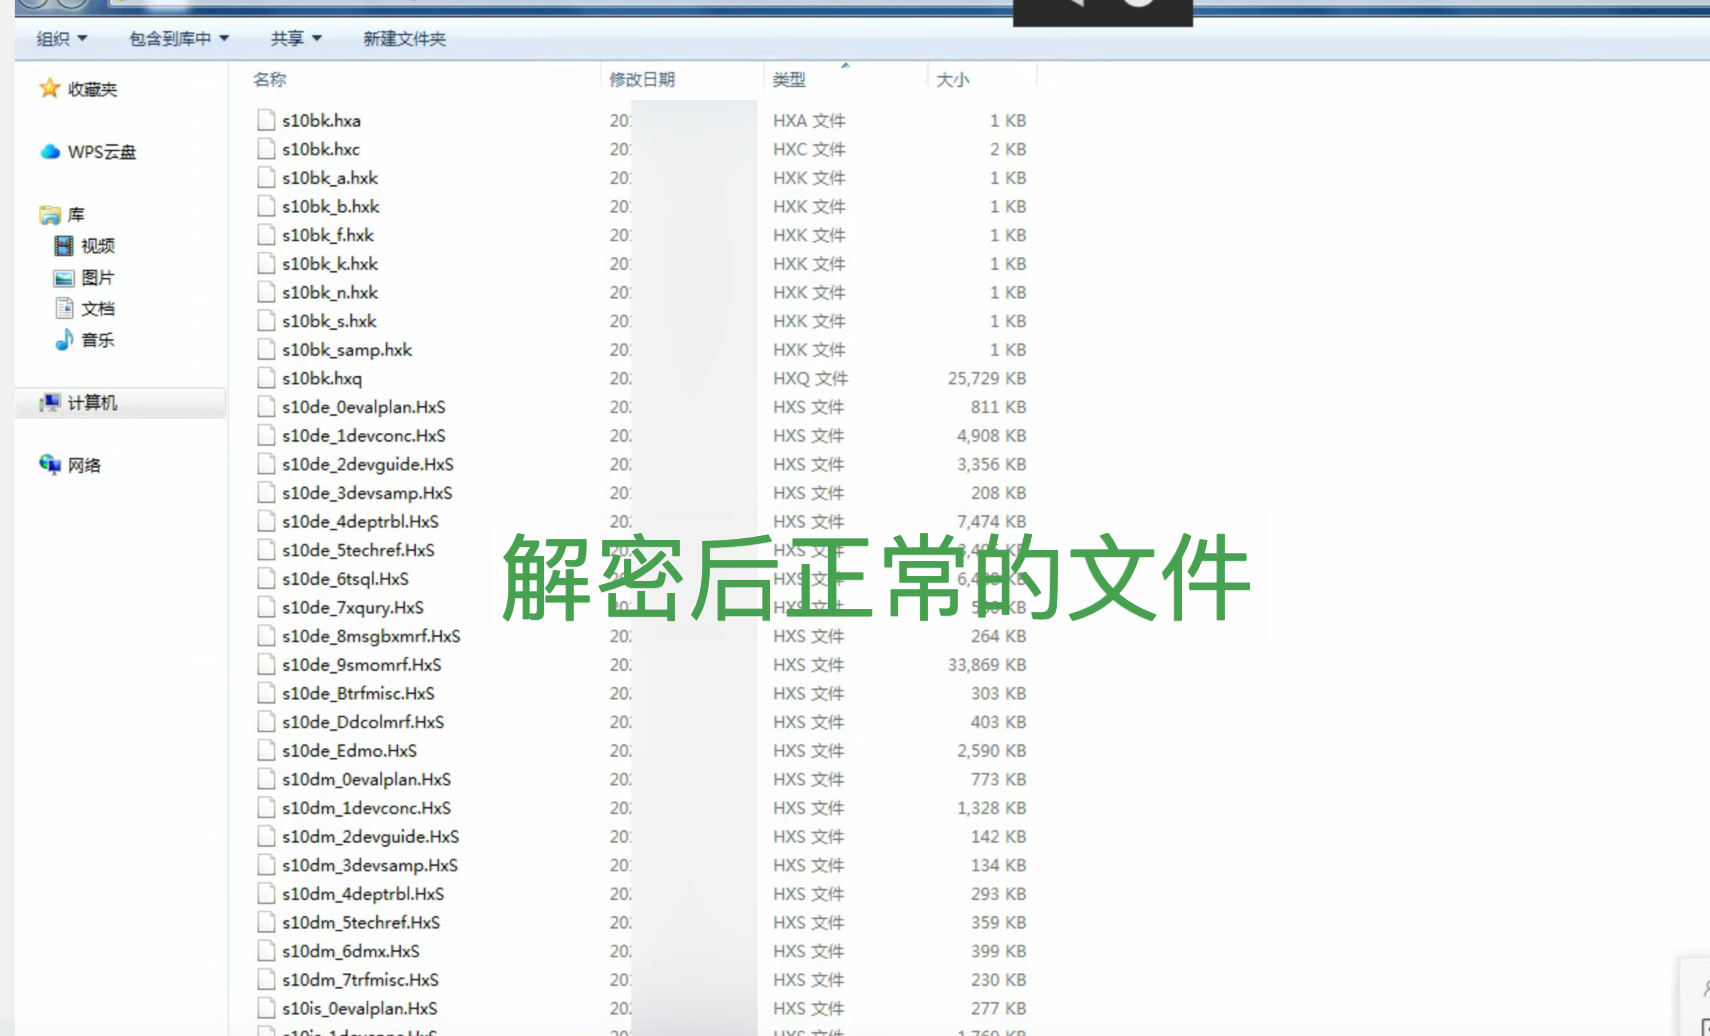
Task: Open the 音乐 music library icon
Action: (64, 340)
